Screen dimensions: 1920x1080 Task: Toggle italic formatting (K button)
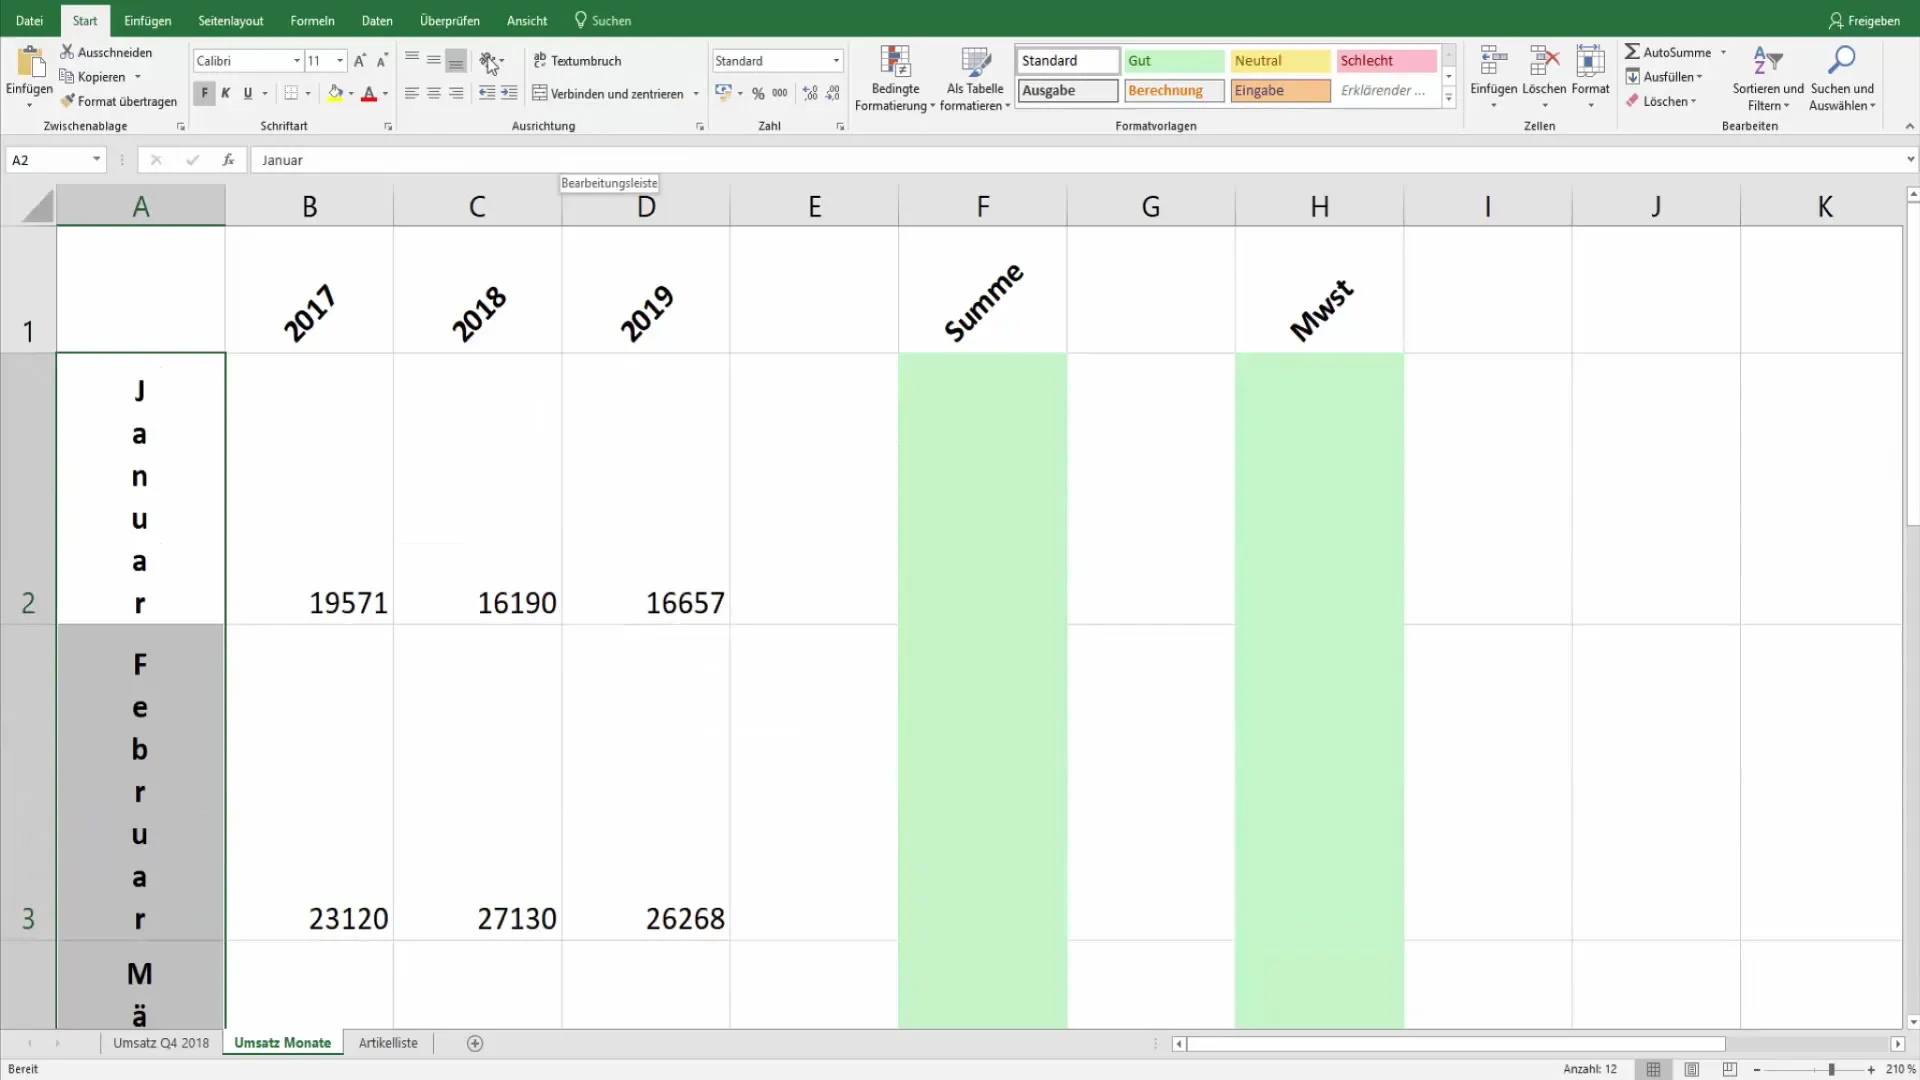click(x=226, y=94)
